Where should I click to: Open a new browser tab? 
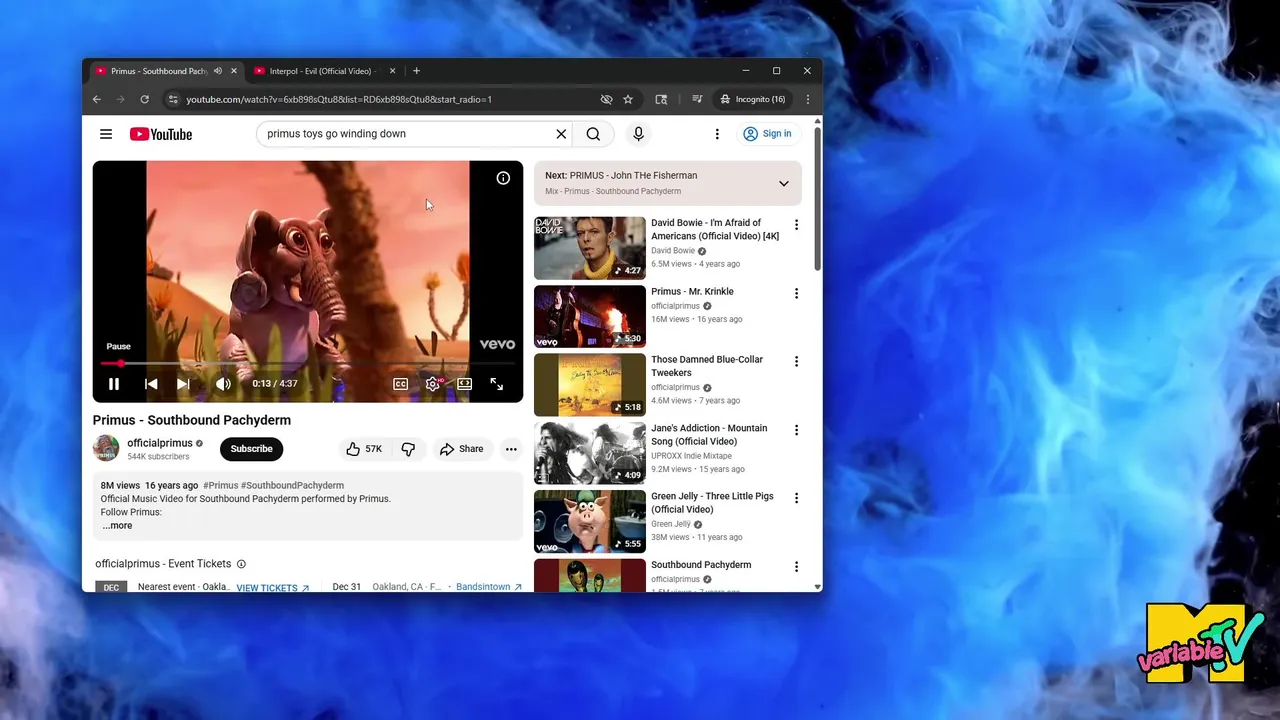point(416,71)
